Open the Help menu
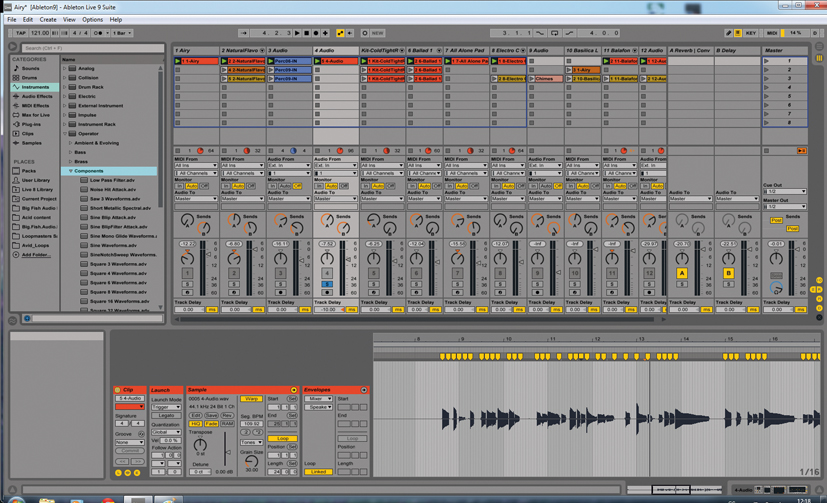 (116, 20)
